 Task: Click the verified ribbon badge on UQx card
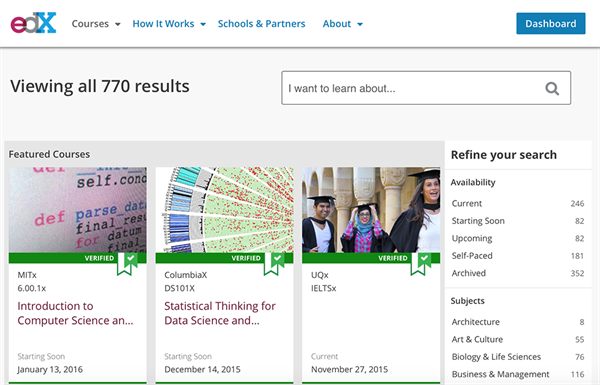coord(421,264)
